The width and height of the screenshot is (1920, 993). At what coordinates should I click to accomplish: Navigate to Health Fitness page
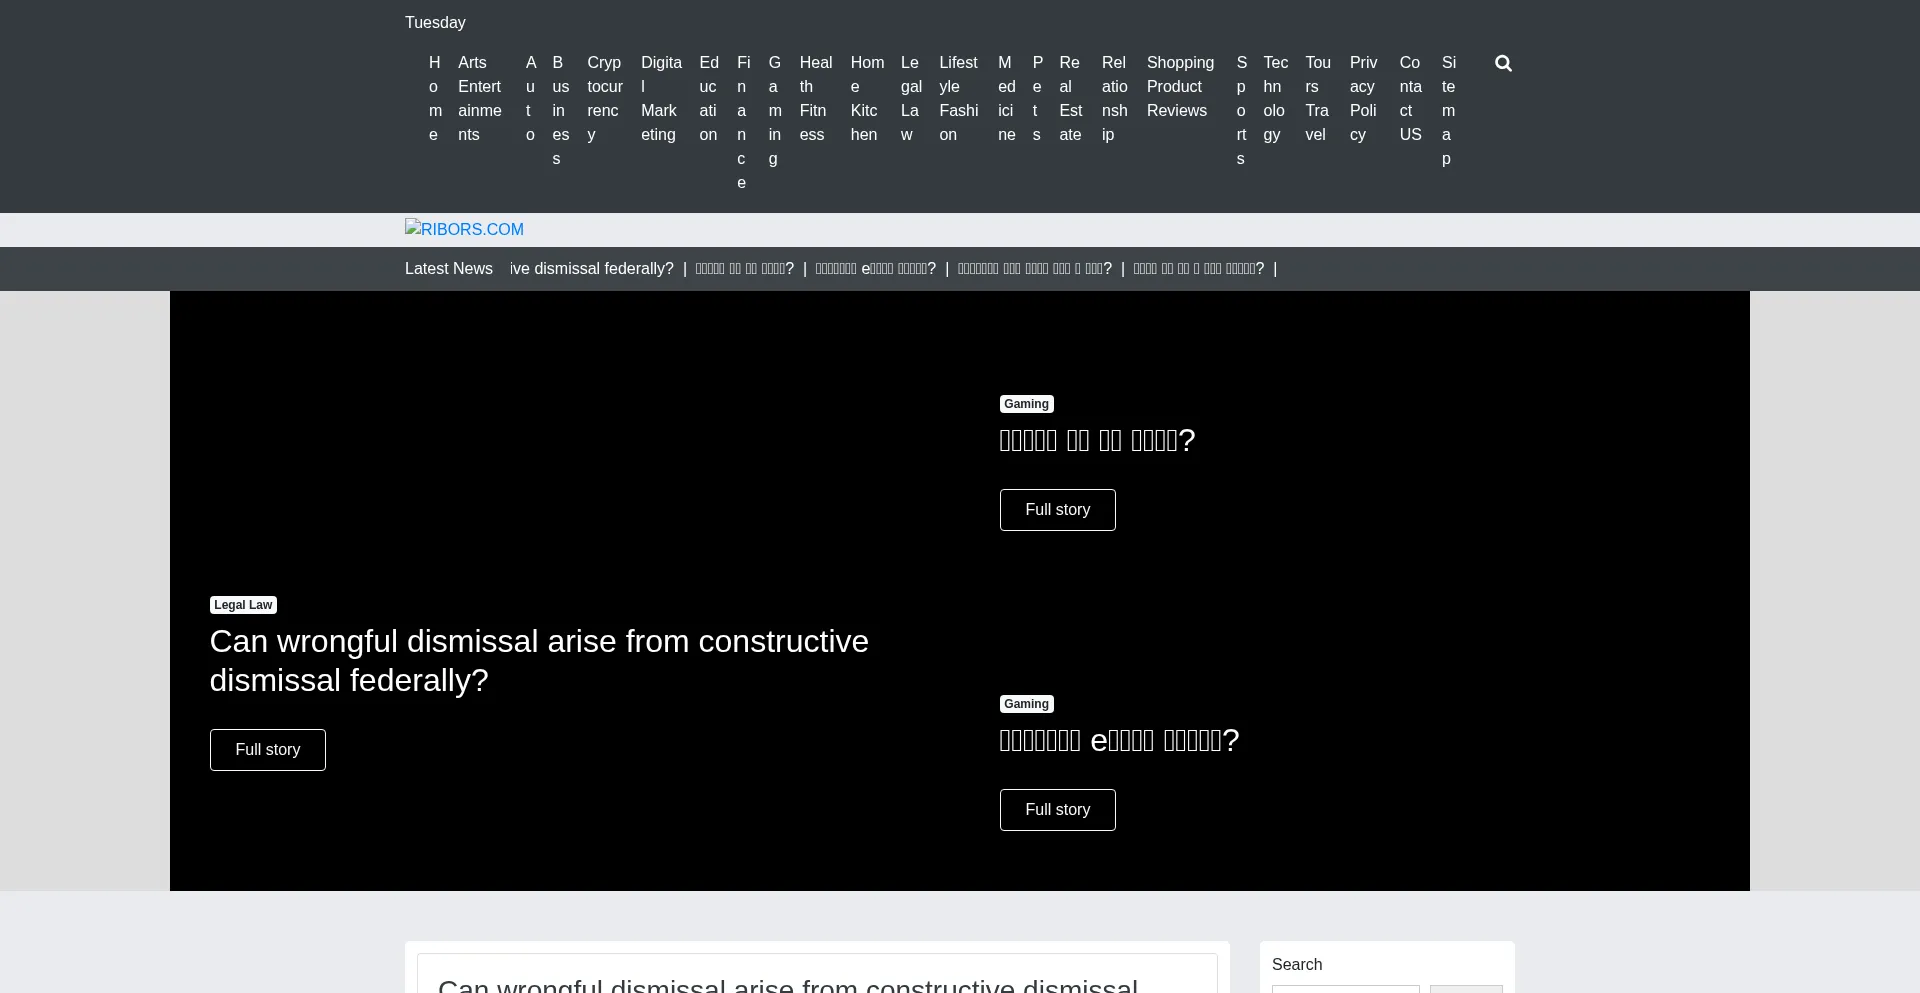click(x=815, y=98)
